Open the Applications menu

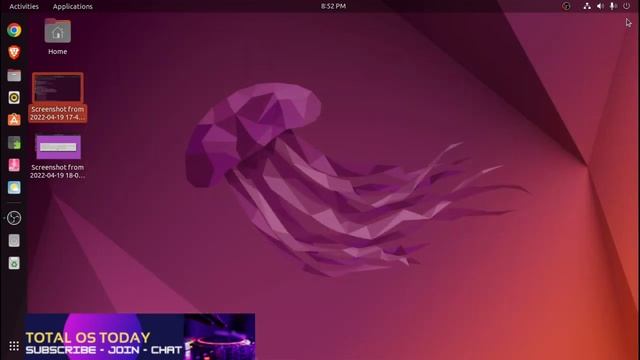[73, 7]
